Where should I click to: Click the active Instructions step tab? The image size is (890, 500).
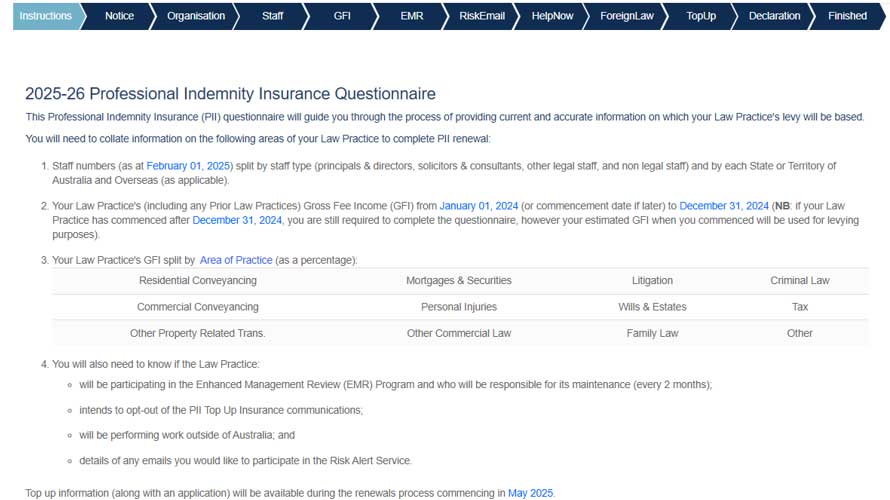pos(47,16)
